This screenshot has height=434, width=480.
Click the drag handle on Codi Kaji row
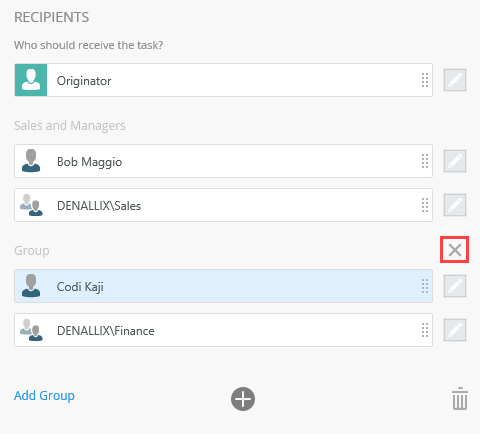(x=425, y=286)
